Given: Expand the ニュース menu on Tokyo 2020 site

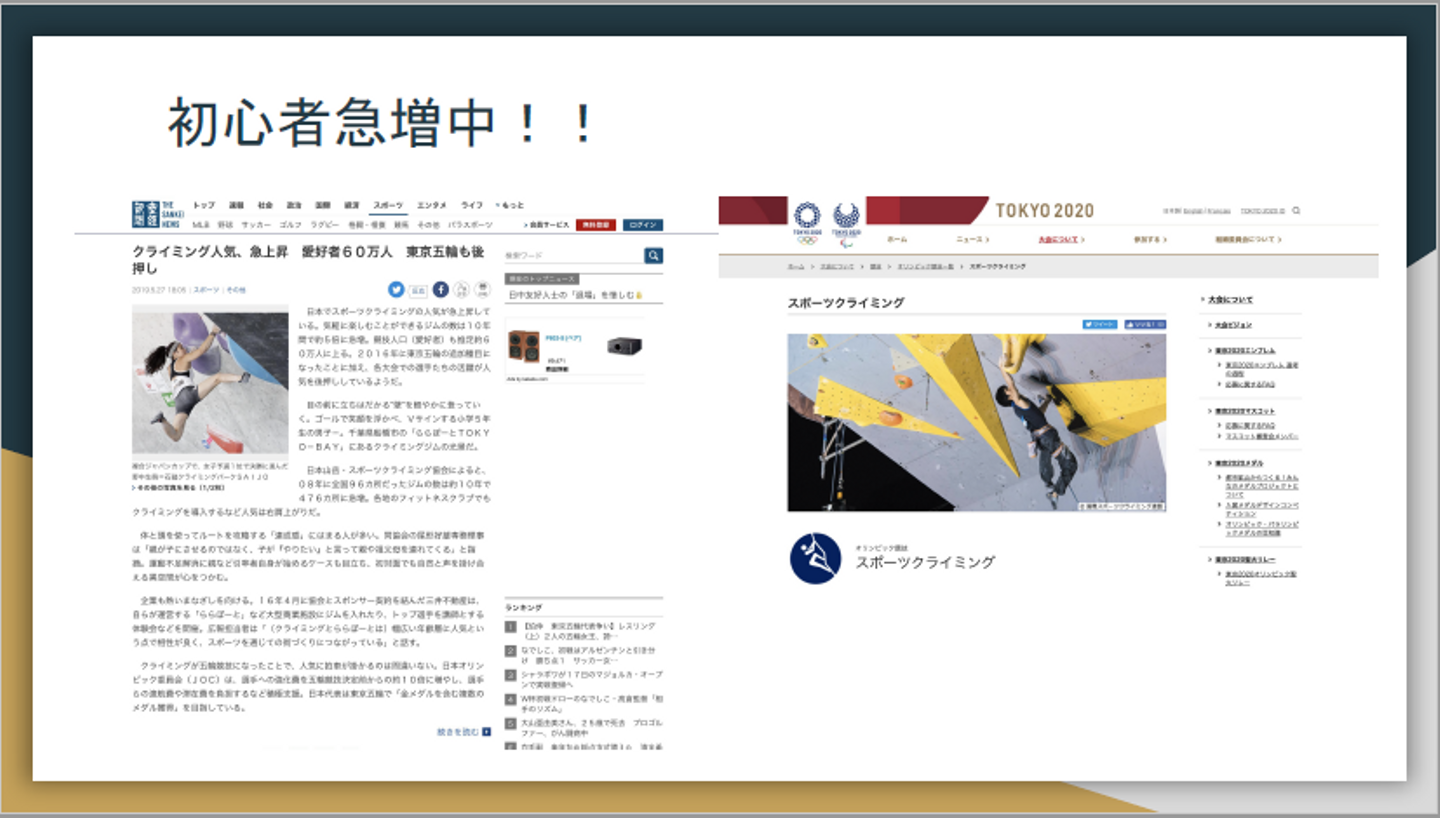Looking at the screenshot, I should 972,240.
